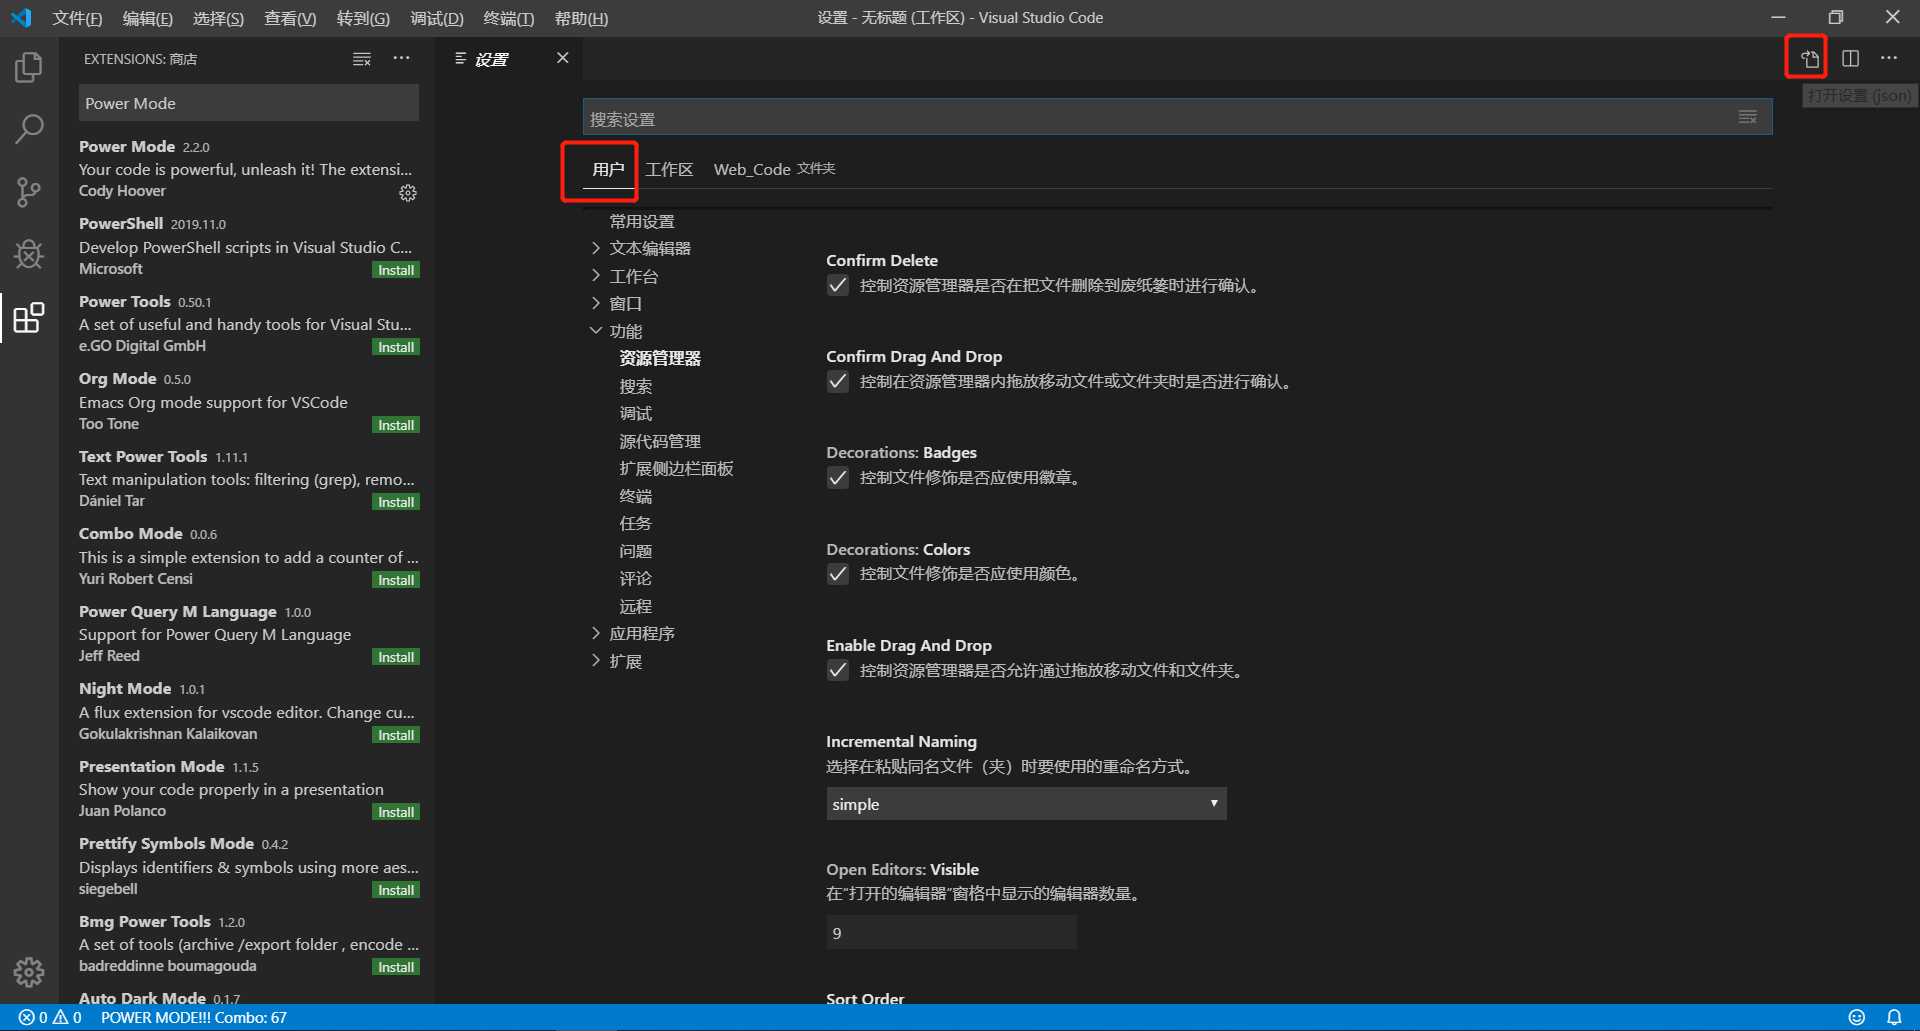This screenshot has height=1031, width=1920.
Task: Select 扩展侧边栏面板 settings tree item
Action: (x=676, y=468)
